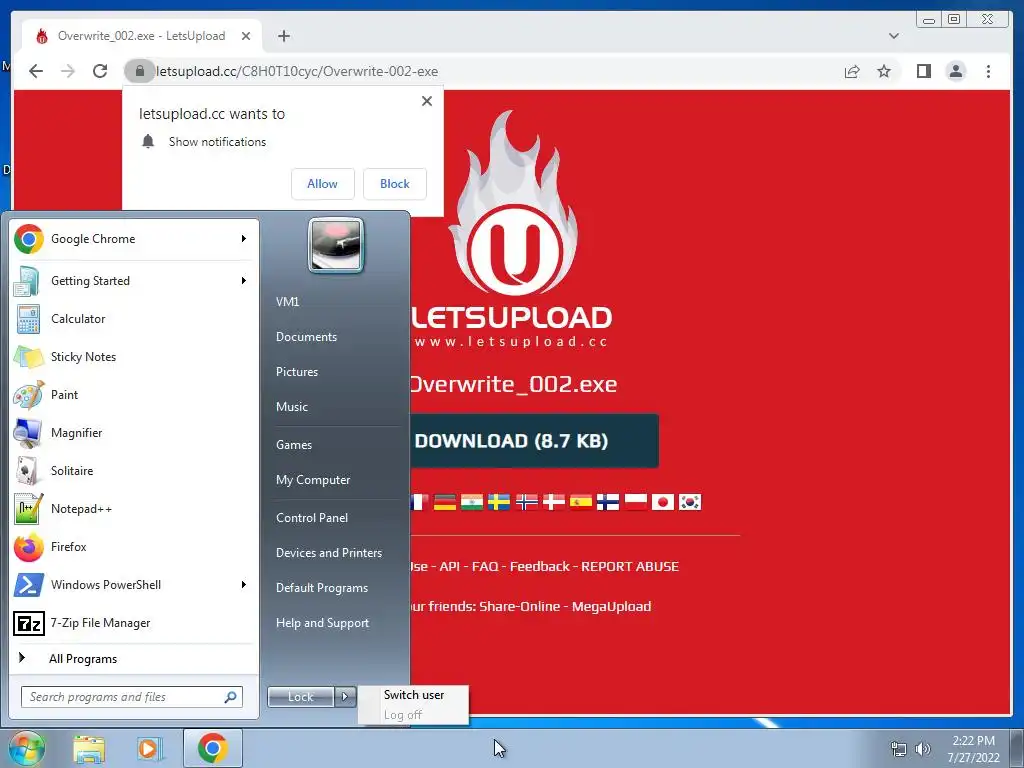Click the taskbar clock 2:22 PM

(973, 741)
